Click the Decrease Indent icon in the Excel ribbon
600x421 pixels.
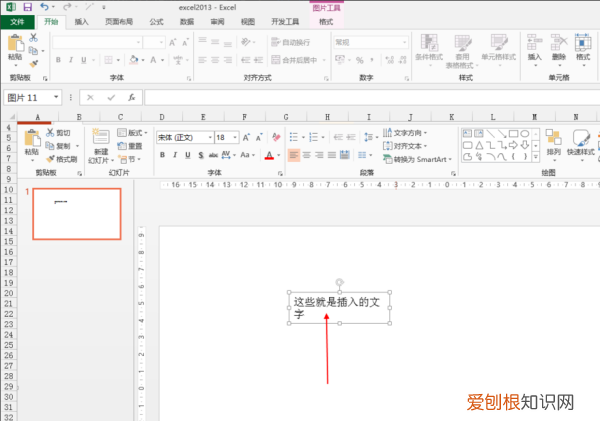(245, 60)
